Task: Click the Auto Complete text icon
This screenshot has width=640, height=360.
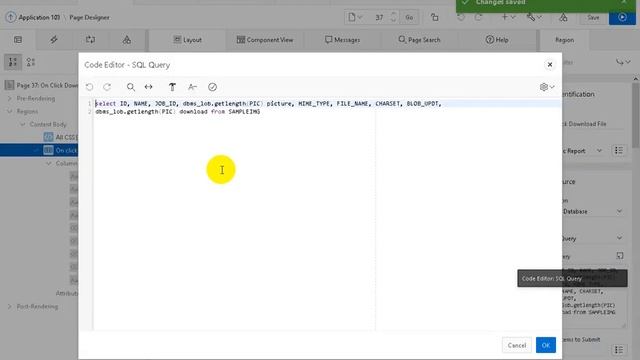Action: click(x=172, y=87)
